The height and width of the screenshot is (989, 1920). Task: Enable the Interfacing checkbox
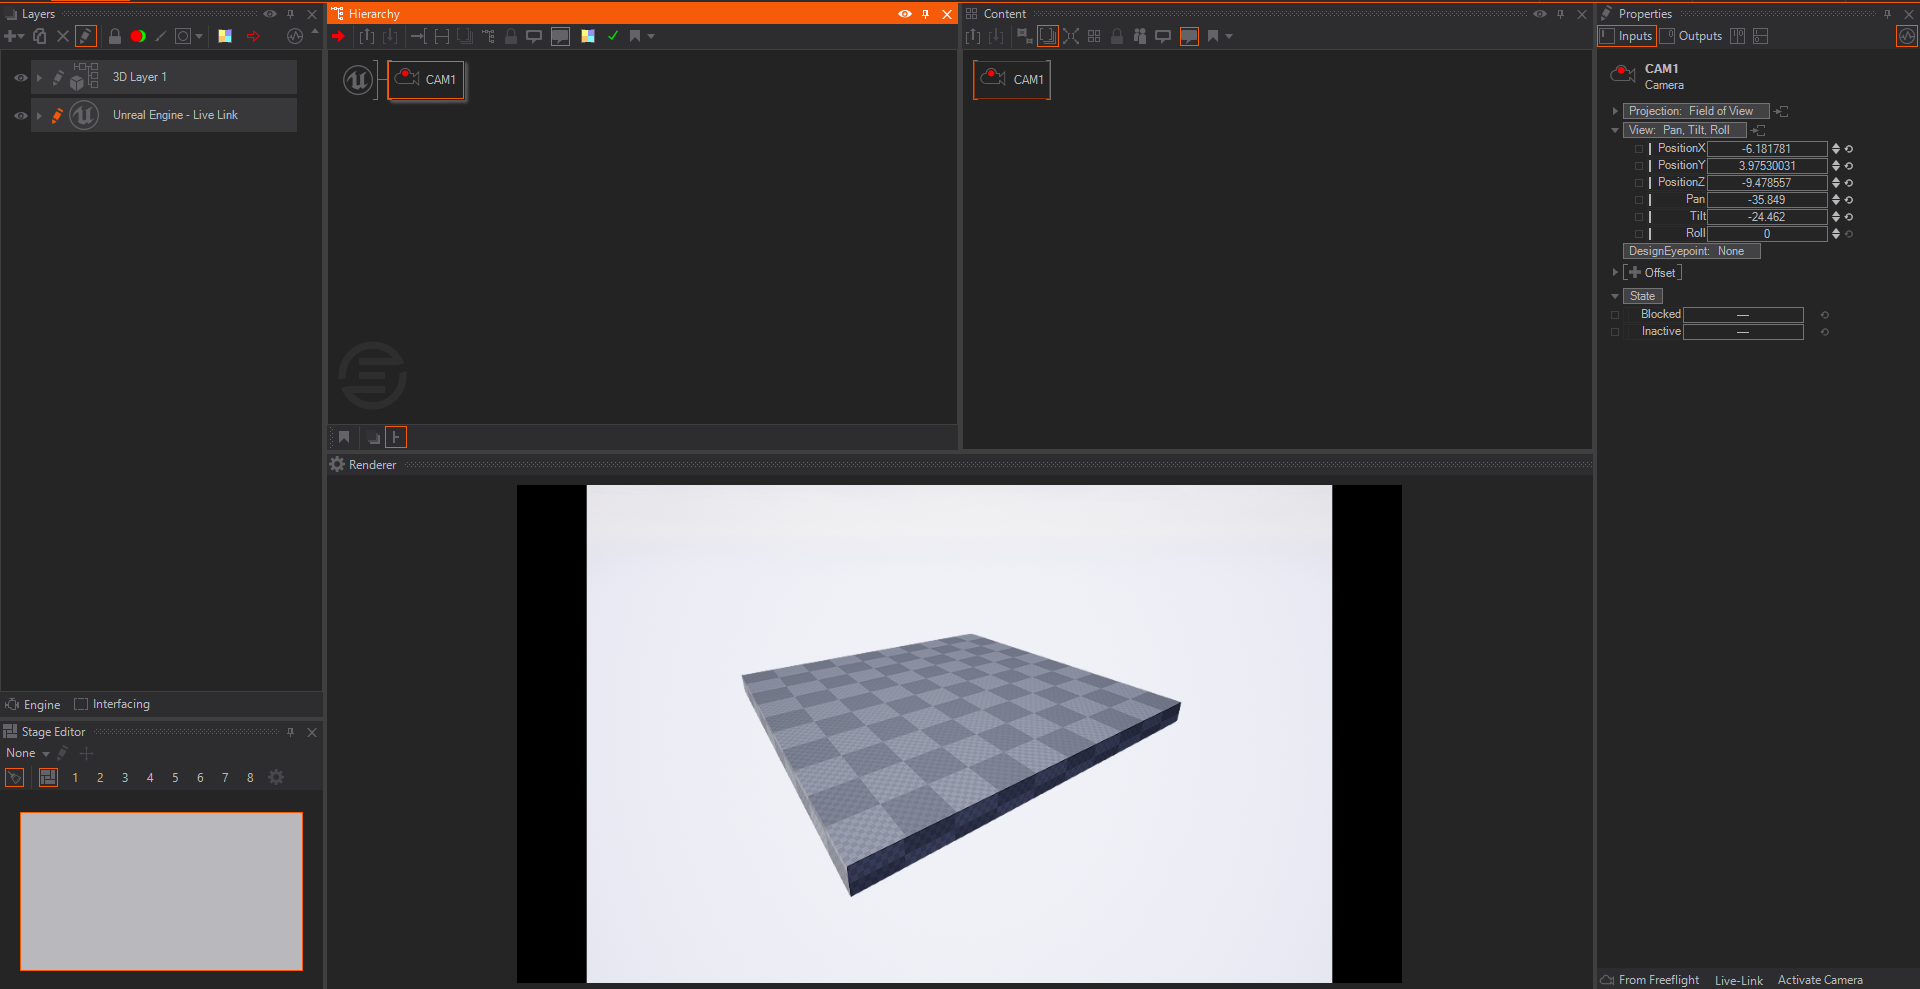point(82,704)
